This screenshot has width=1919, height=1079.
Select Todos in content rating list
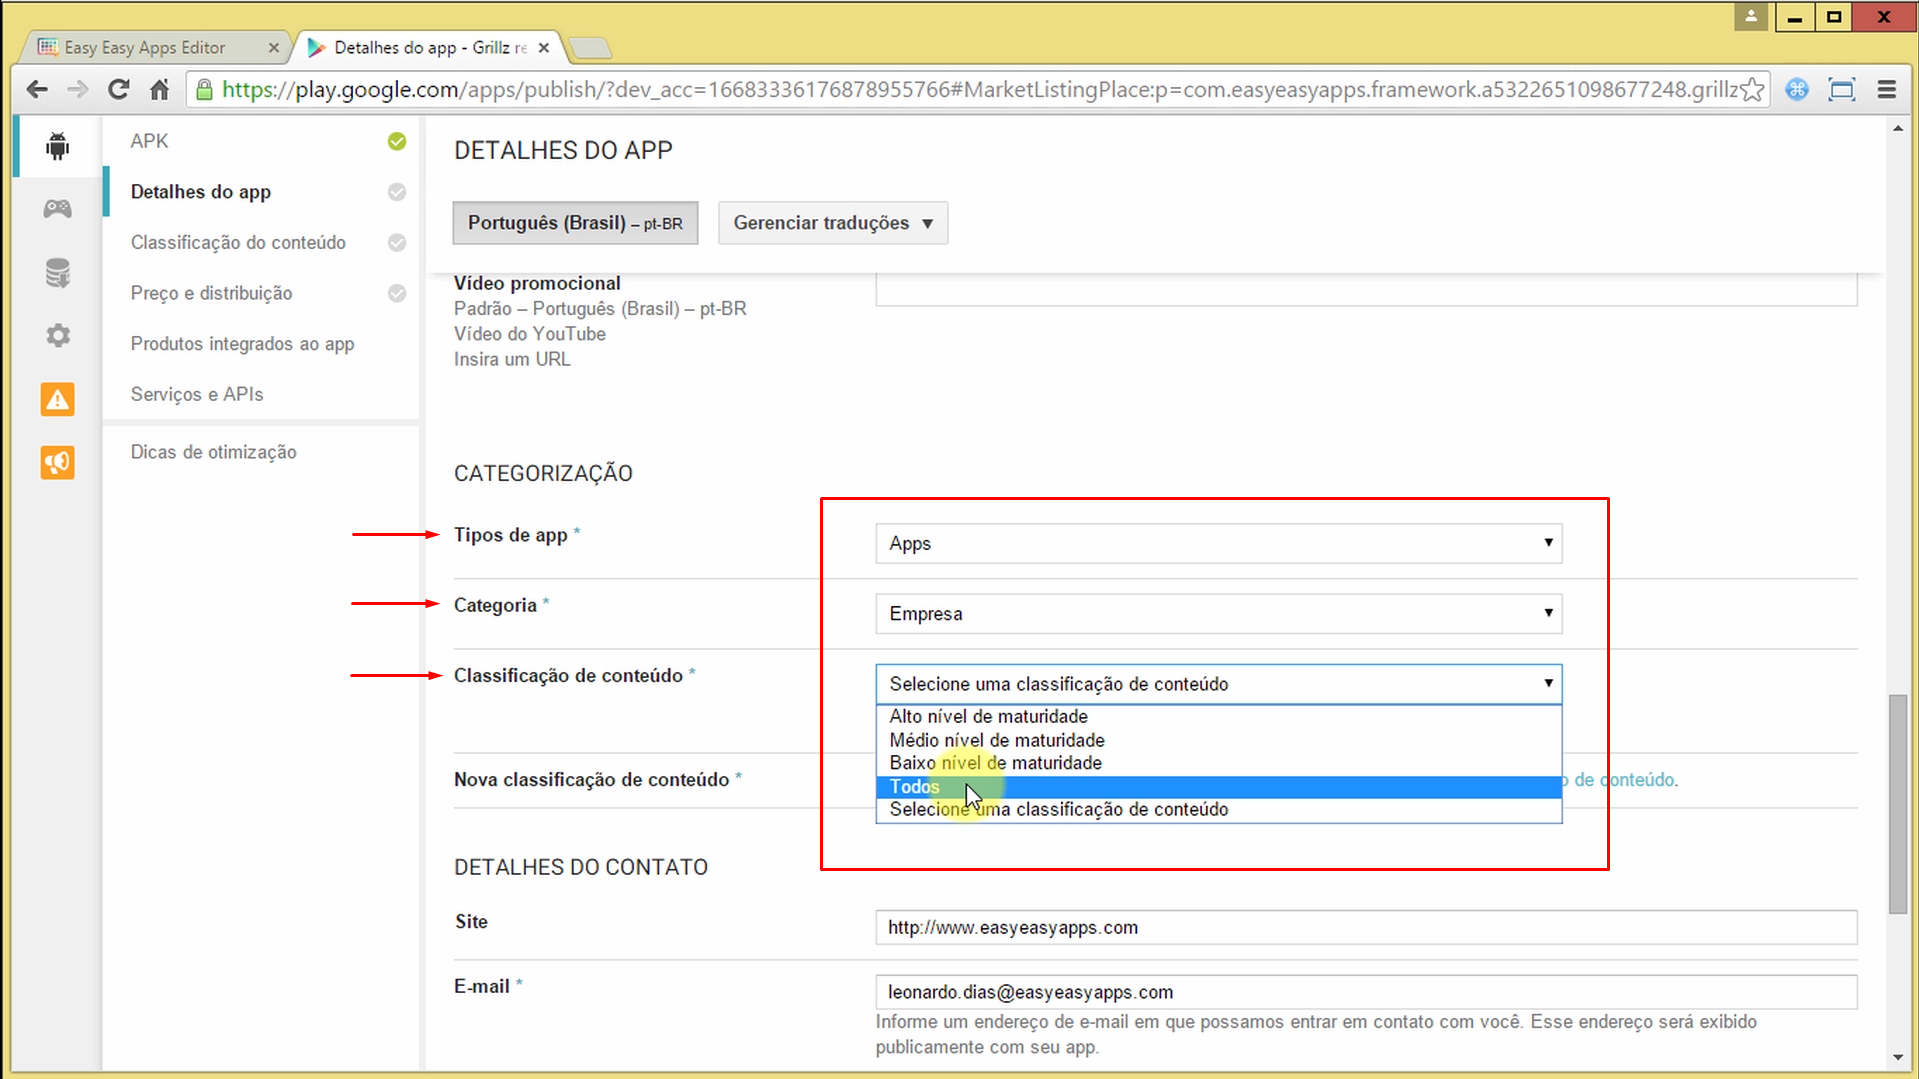pos(915,787)
